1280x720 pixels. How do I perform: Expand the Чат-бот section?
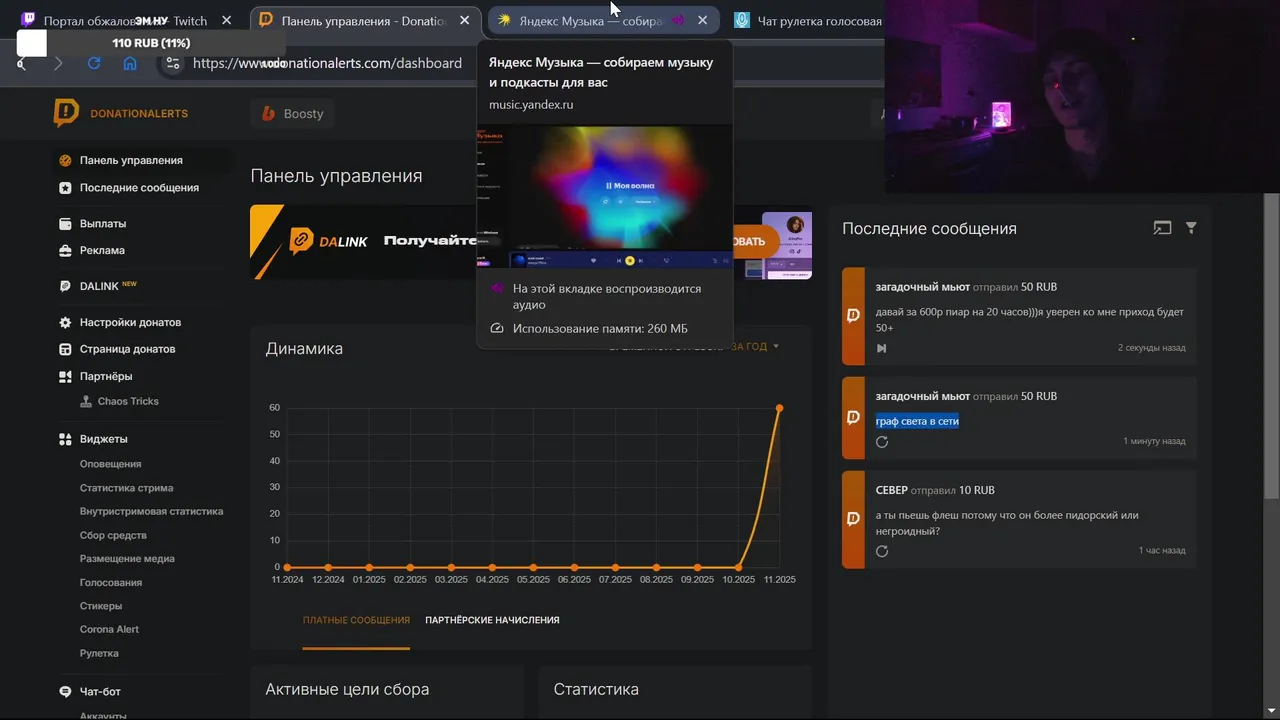click(x=100, y=692)
